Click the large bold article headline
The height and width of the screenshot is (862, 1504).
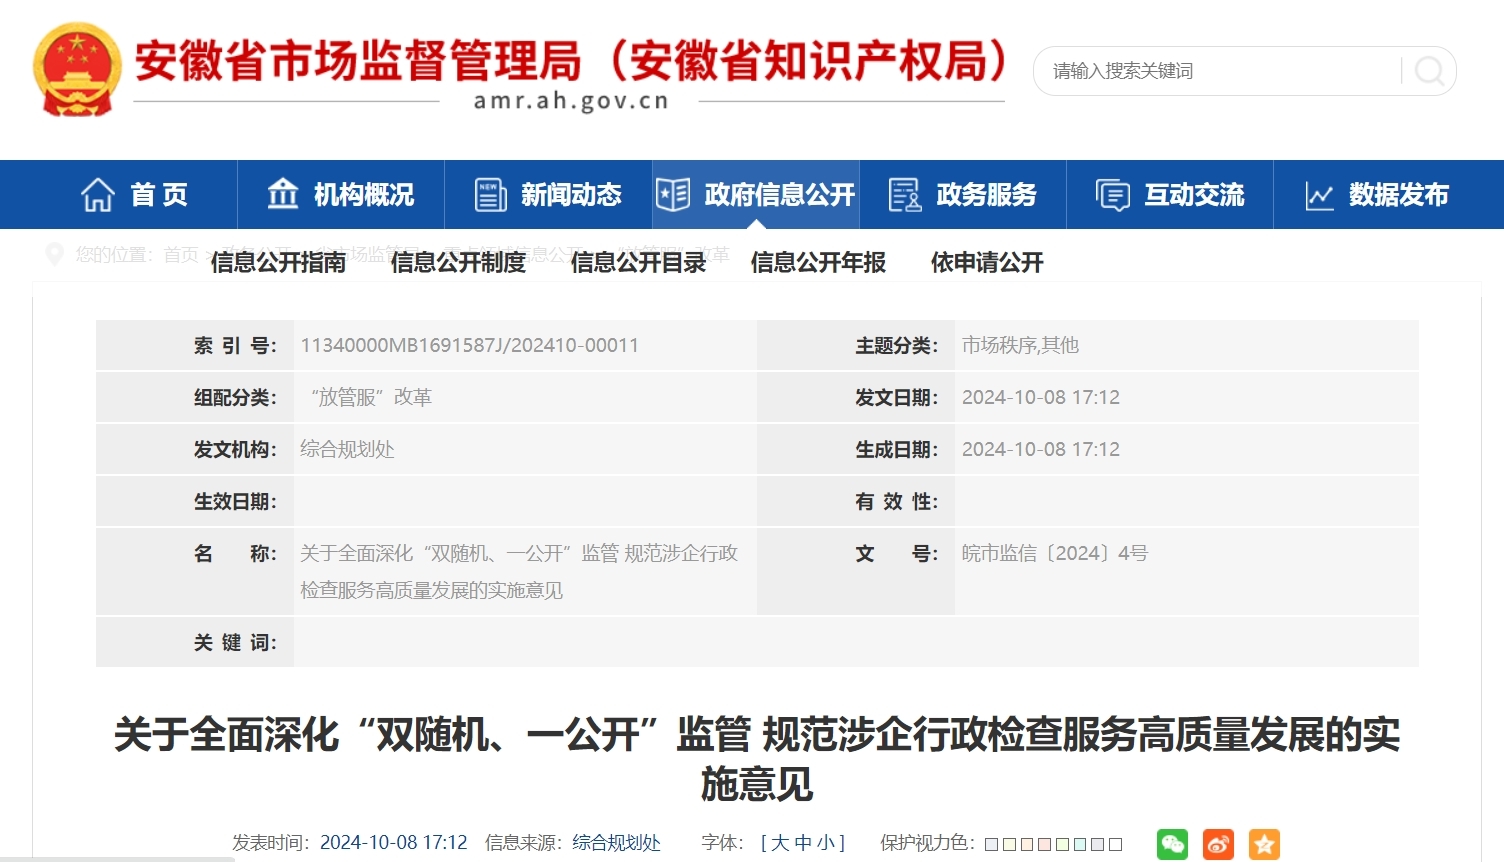pyautogui.click(x=757, y=759)
